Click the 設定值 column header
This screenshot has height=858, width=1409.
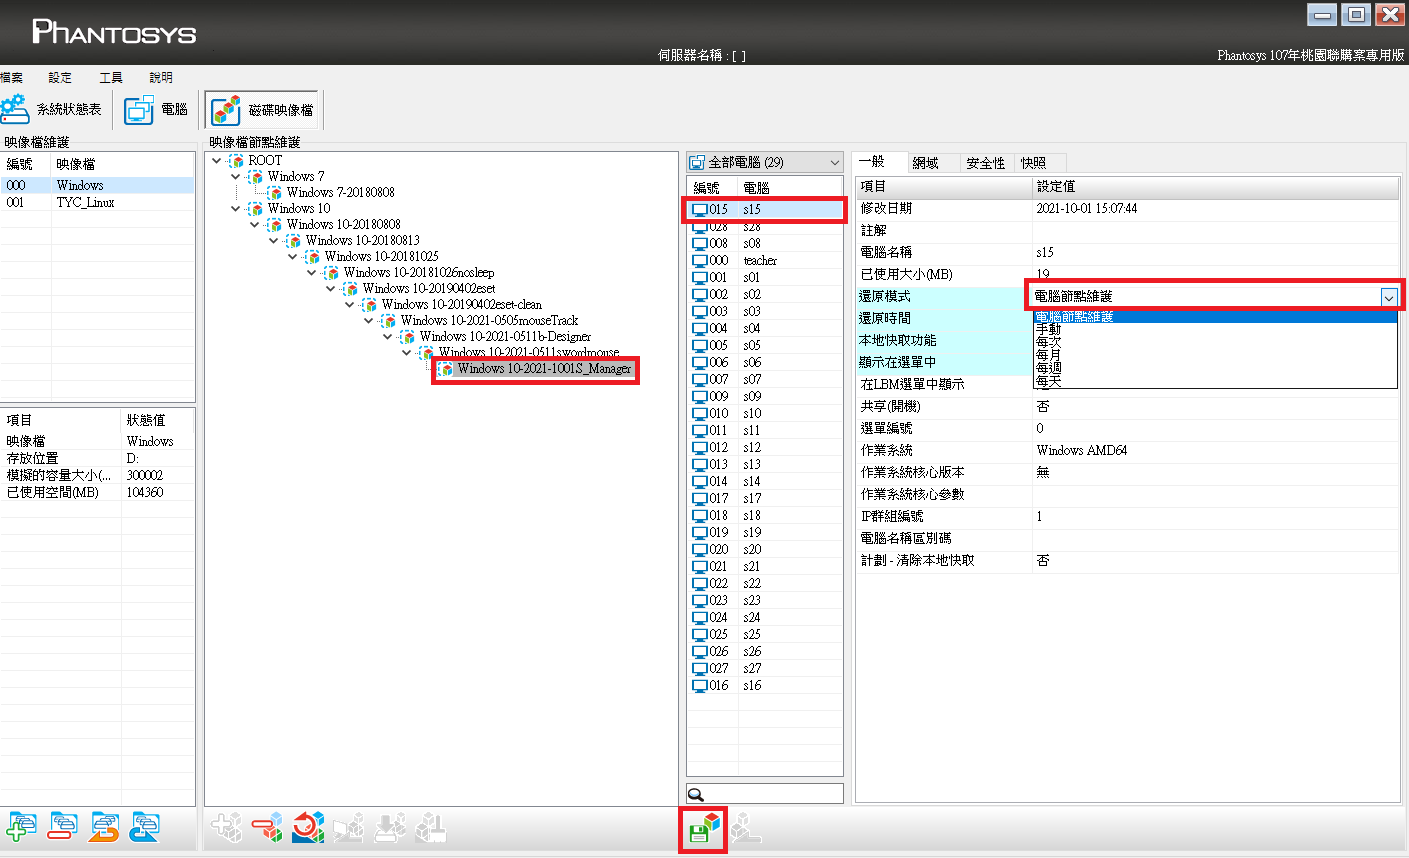point(1215,186)
